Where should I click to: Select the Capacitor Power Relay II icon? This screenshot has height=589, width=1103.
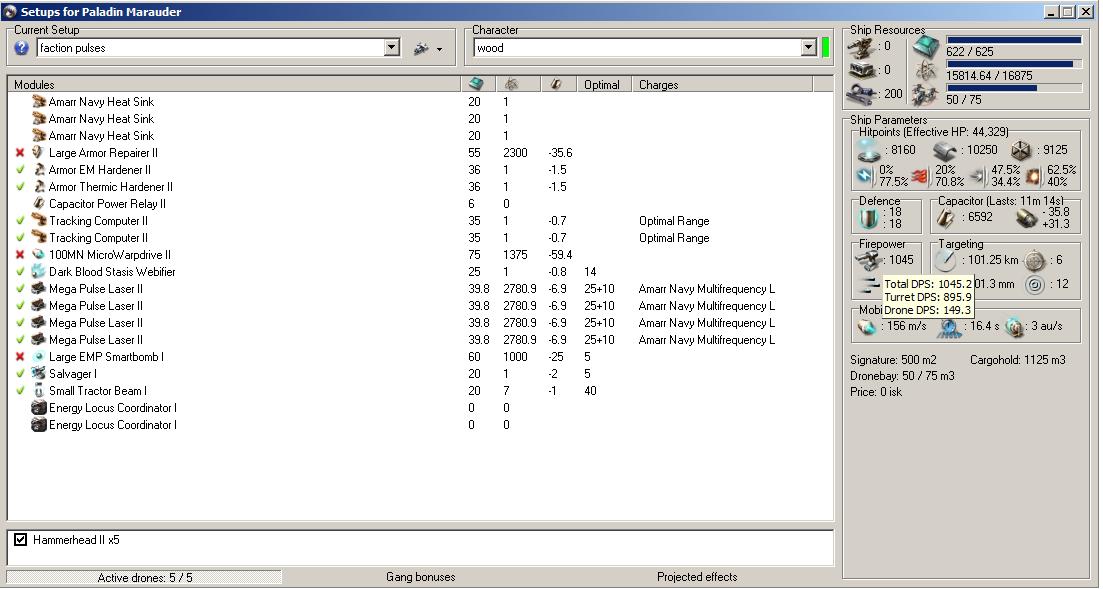point(39,203)
